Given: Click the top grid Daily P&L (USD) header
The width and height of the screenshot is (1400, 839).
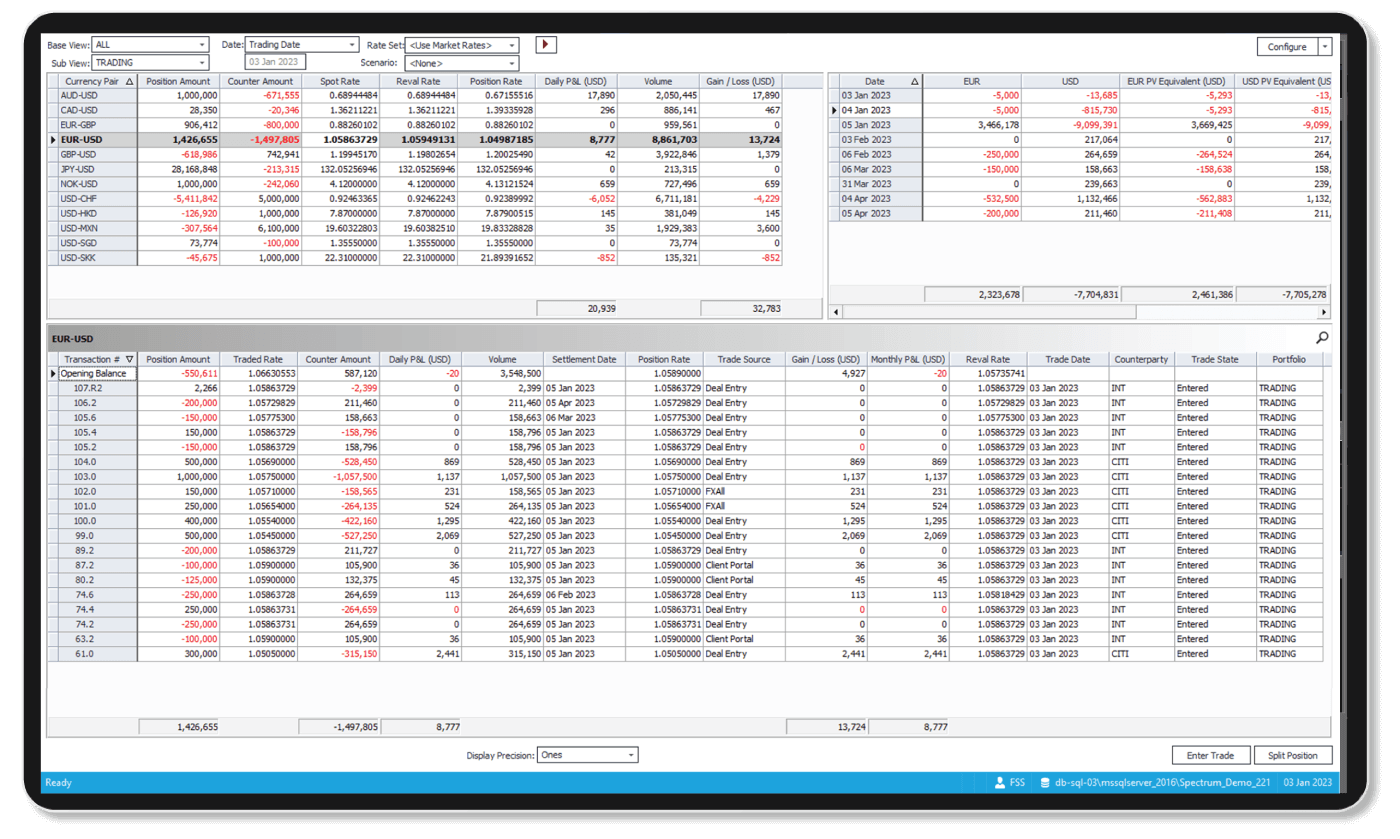Looking at the screenshot, I should [576, 82].
